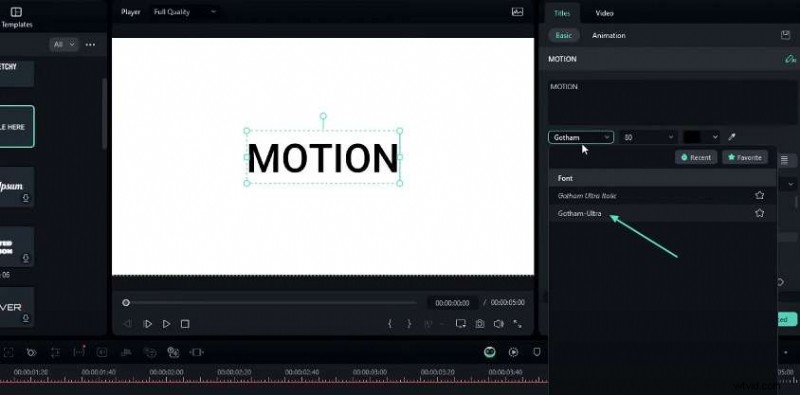Open the All filter dropdown in templates
Viewport: 800px width, 395px height.
click(x=64, y=45)
